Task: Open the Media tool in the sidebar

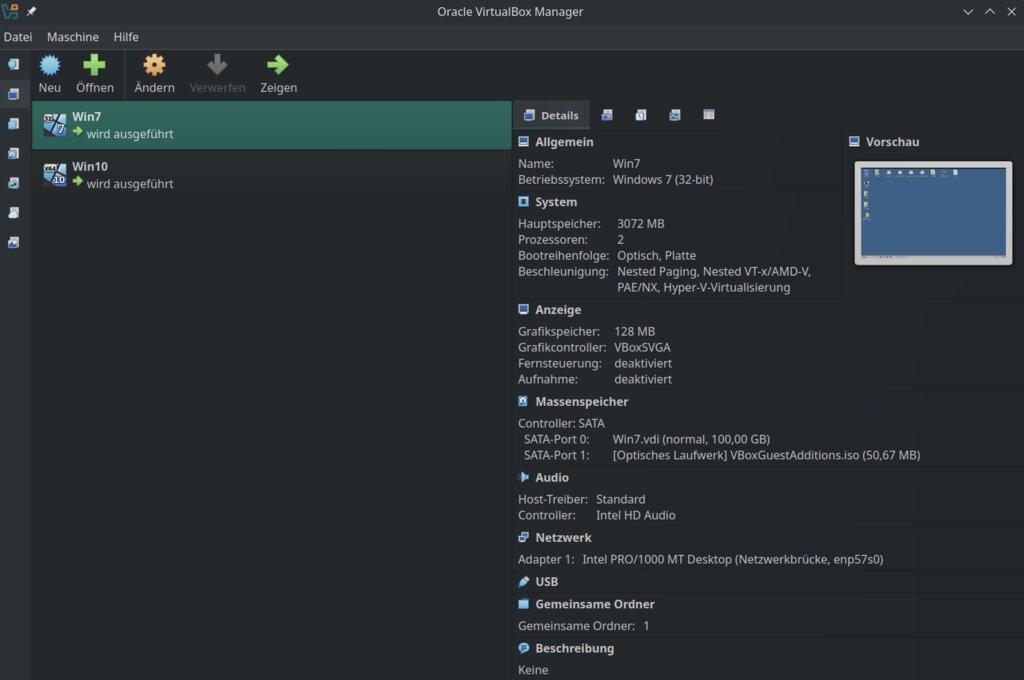Action: coord(12,123)
